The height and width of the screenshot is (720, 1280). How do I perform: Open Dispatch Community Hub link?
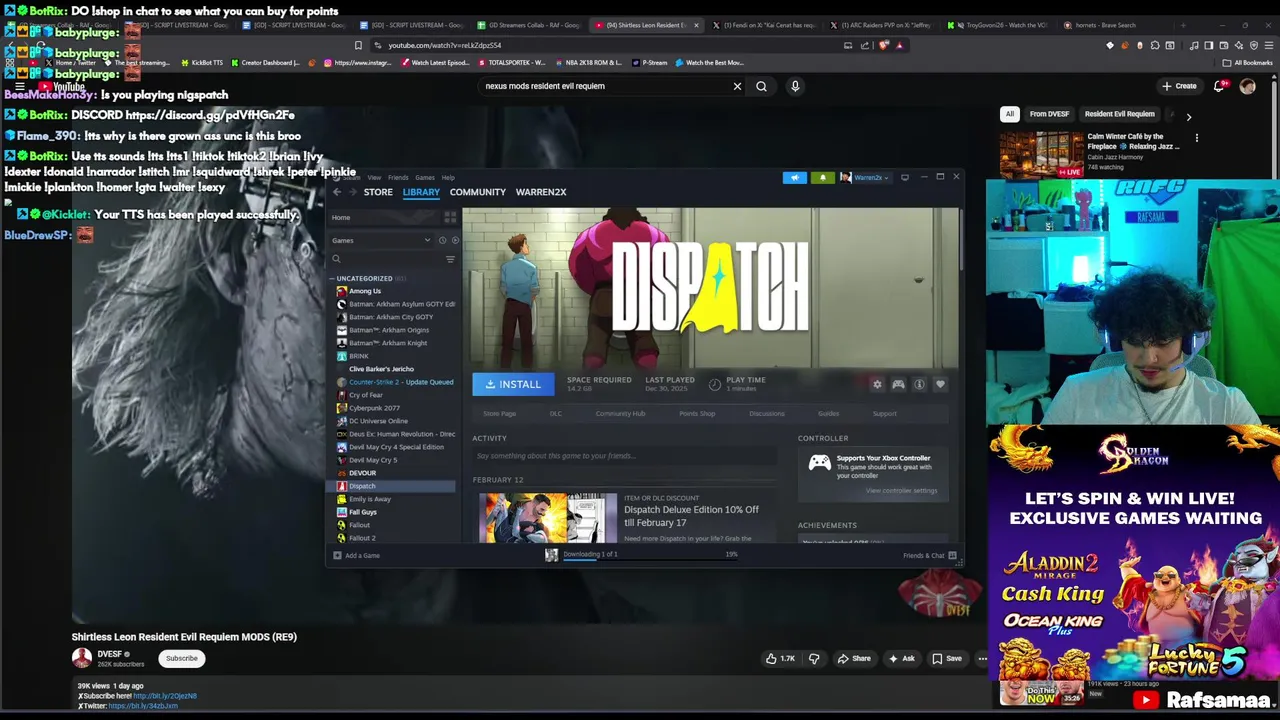point(620,414)
